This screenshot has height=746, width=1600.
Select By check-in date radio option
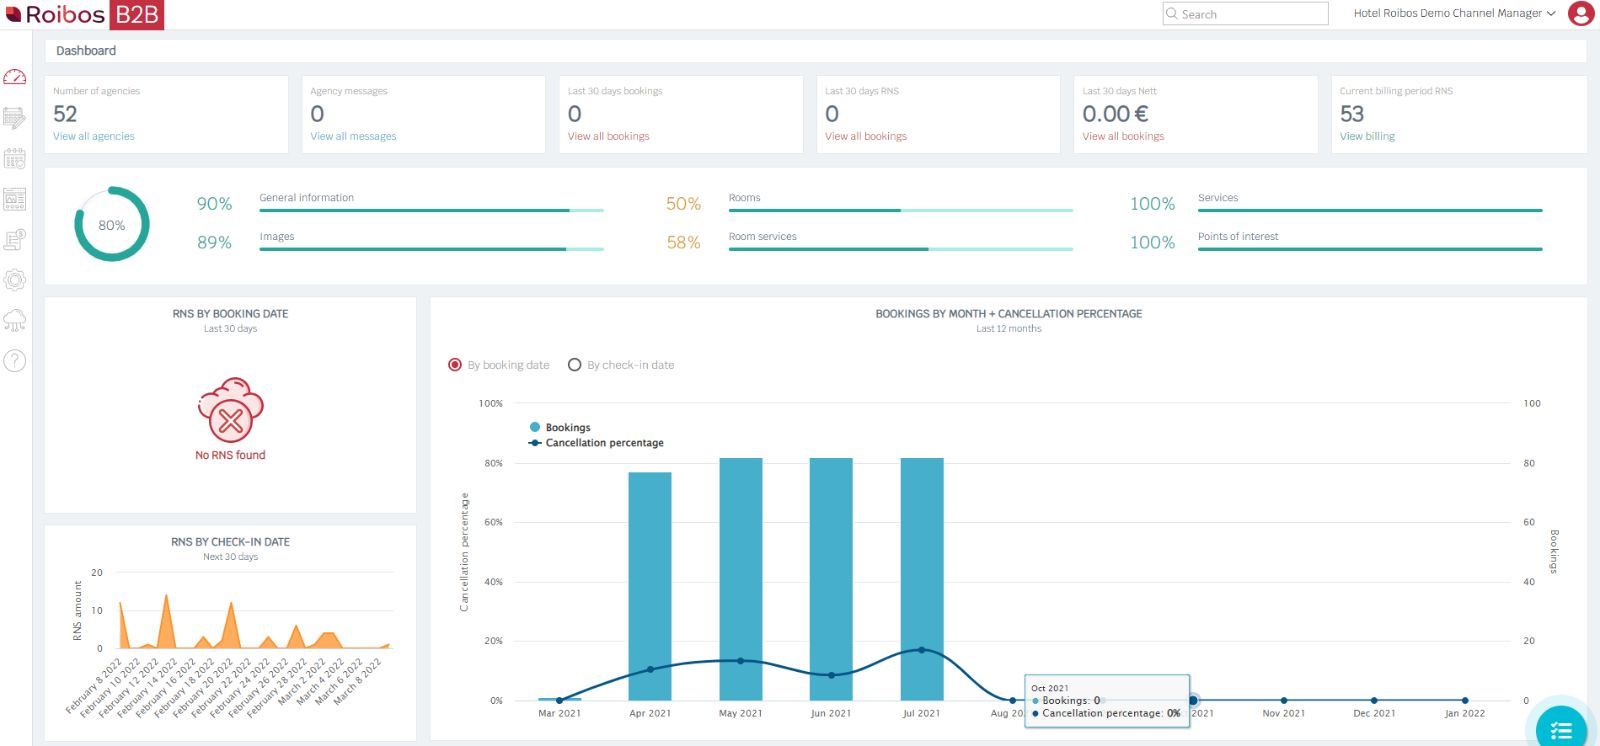(574, 365)
